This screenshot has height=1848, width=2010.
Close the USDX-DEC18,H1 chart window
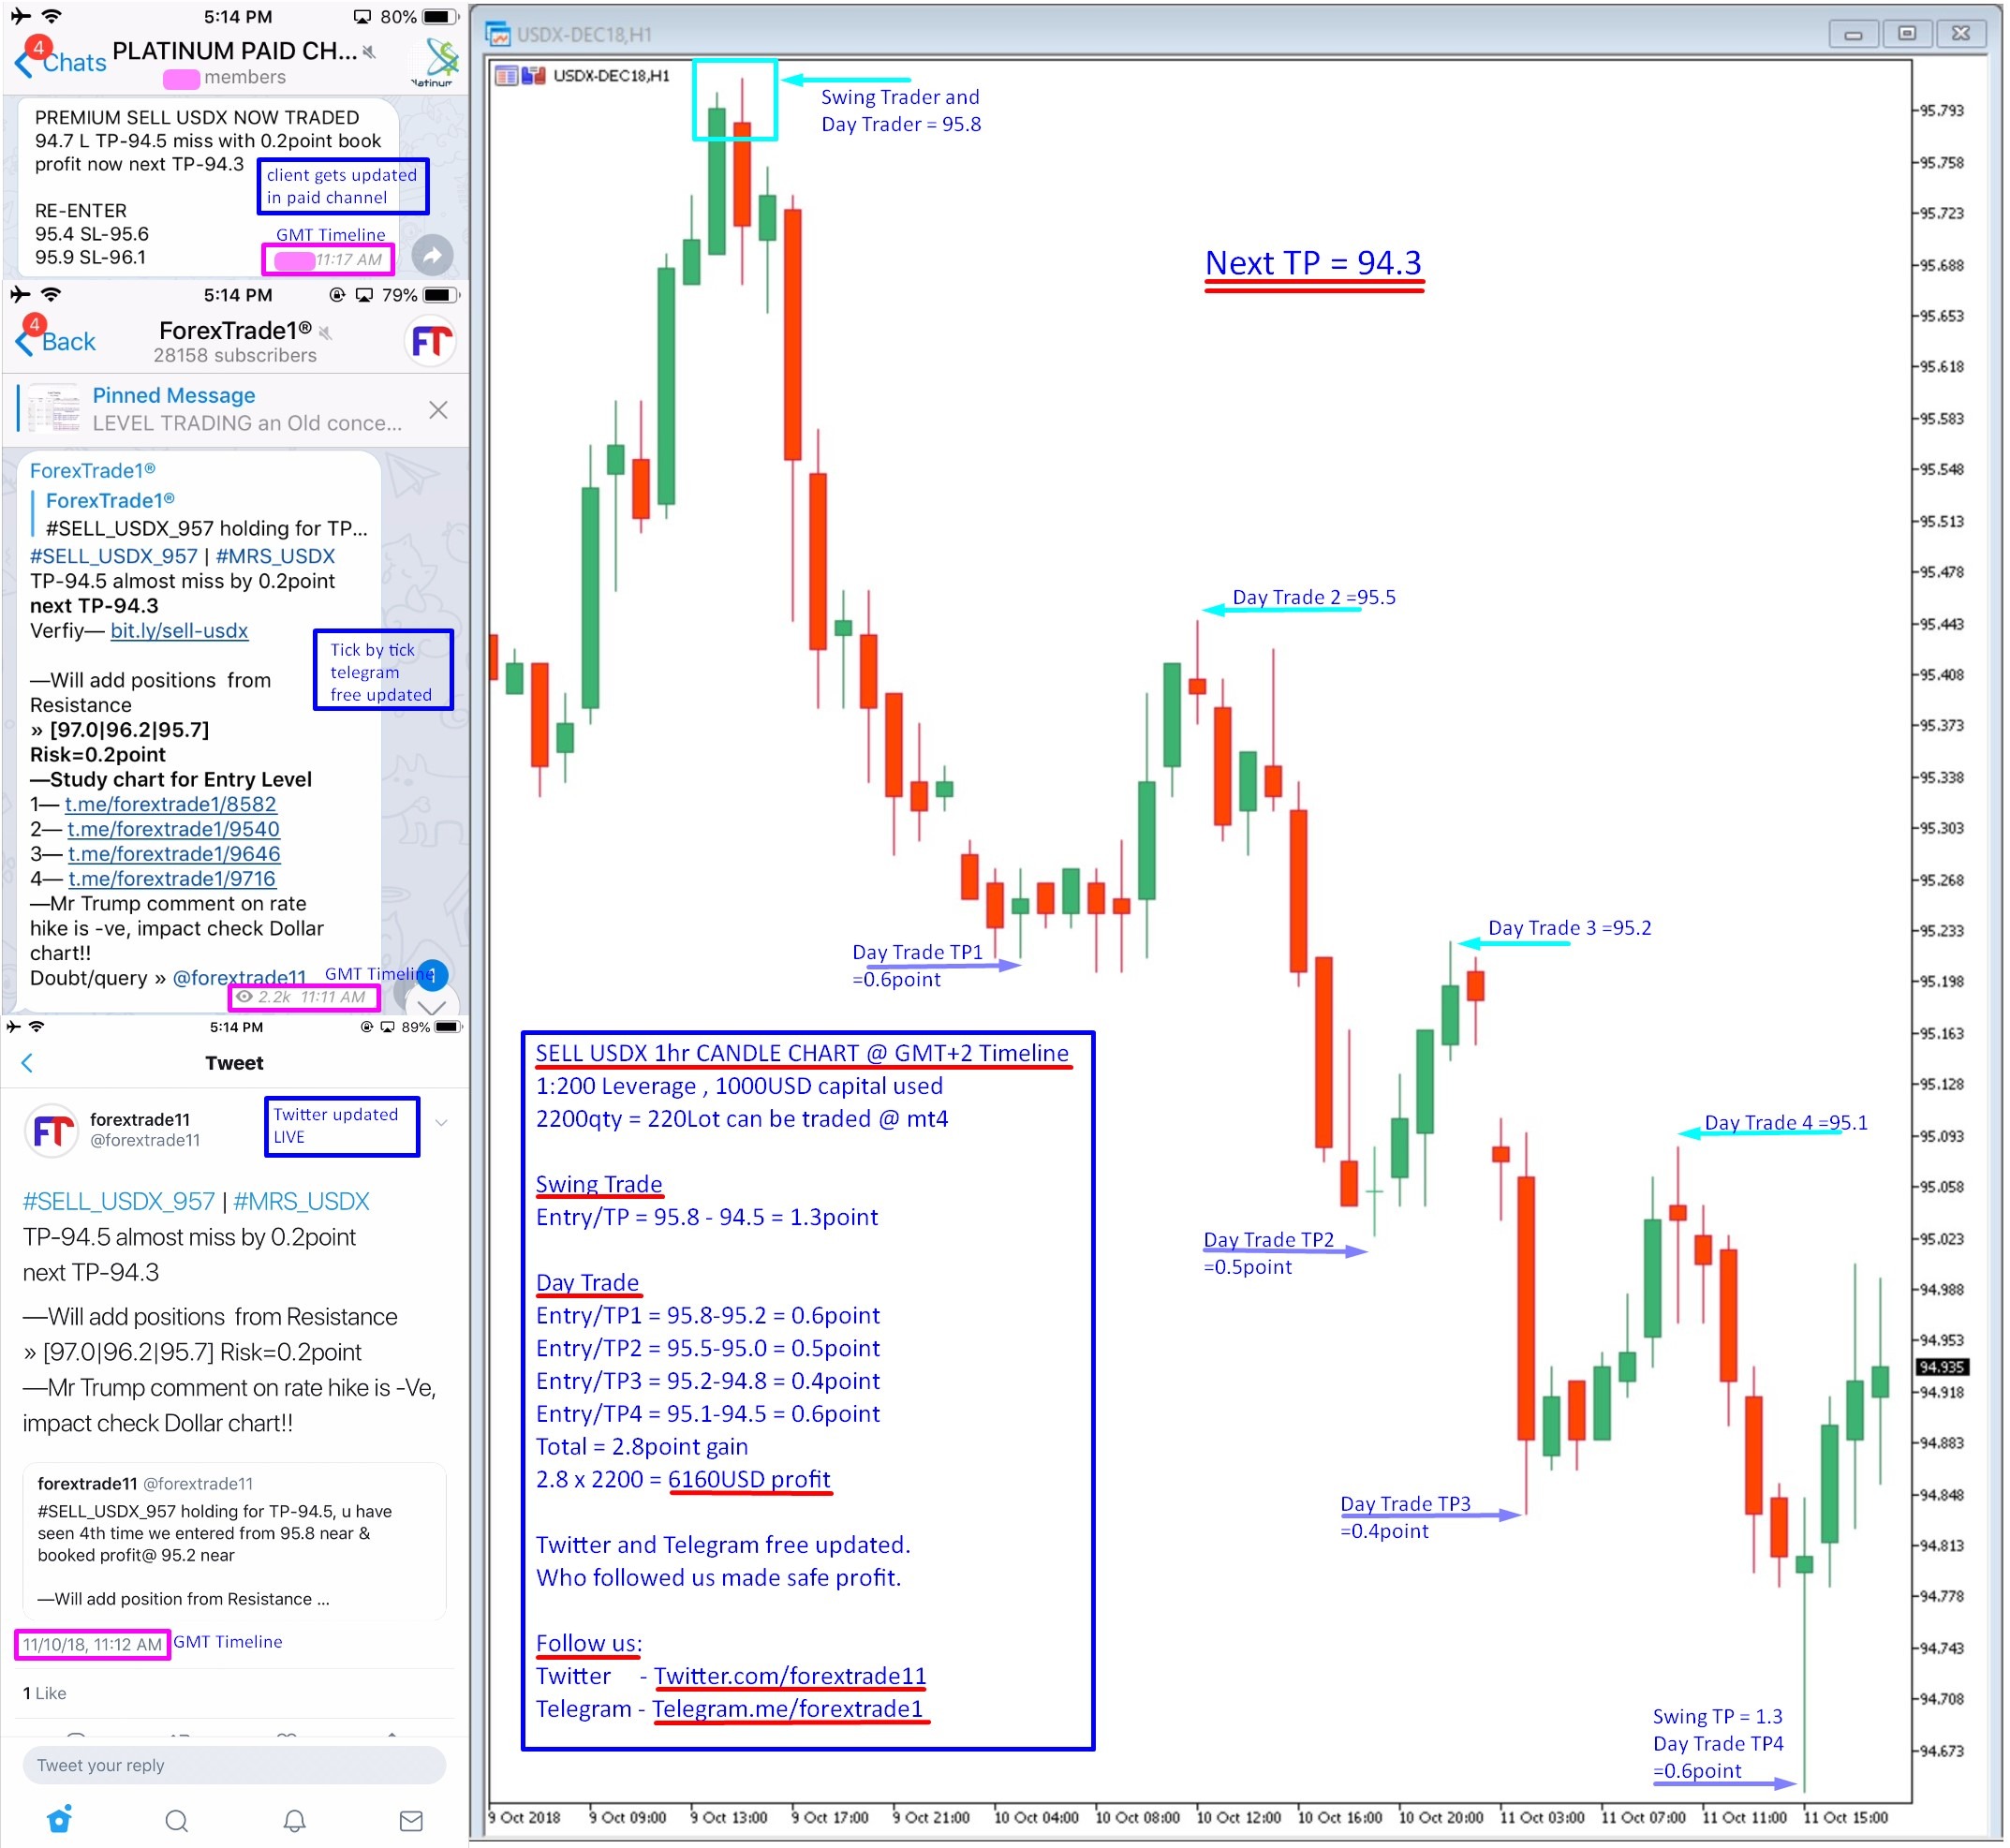[x=1960, y=34]
